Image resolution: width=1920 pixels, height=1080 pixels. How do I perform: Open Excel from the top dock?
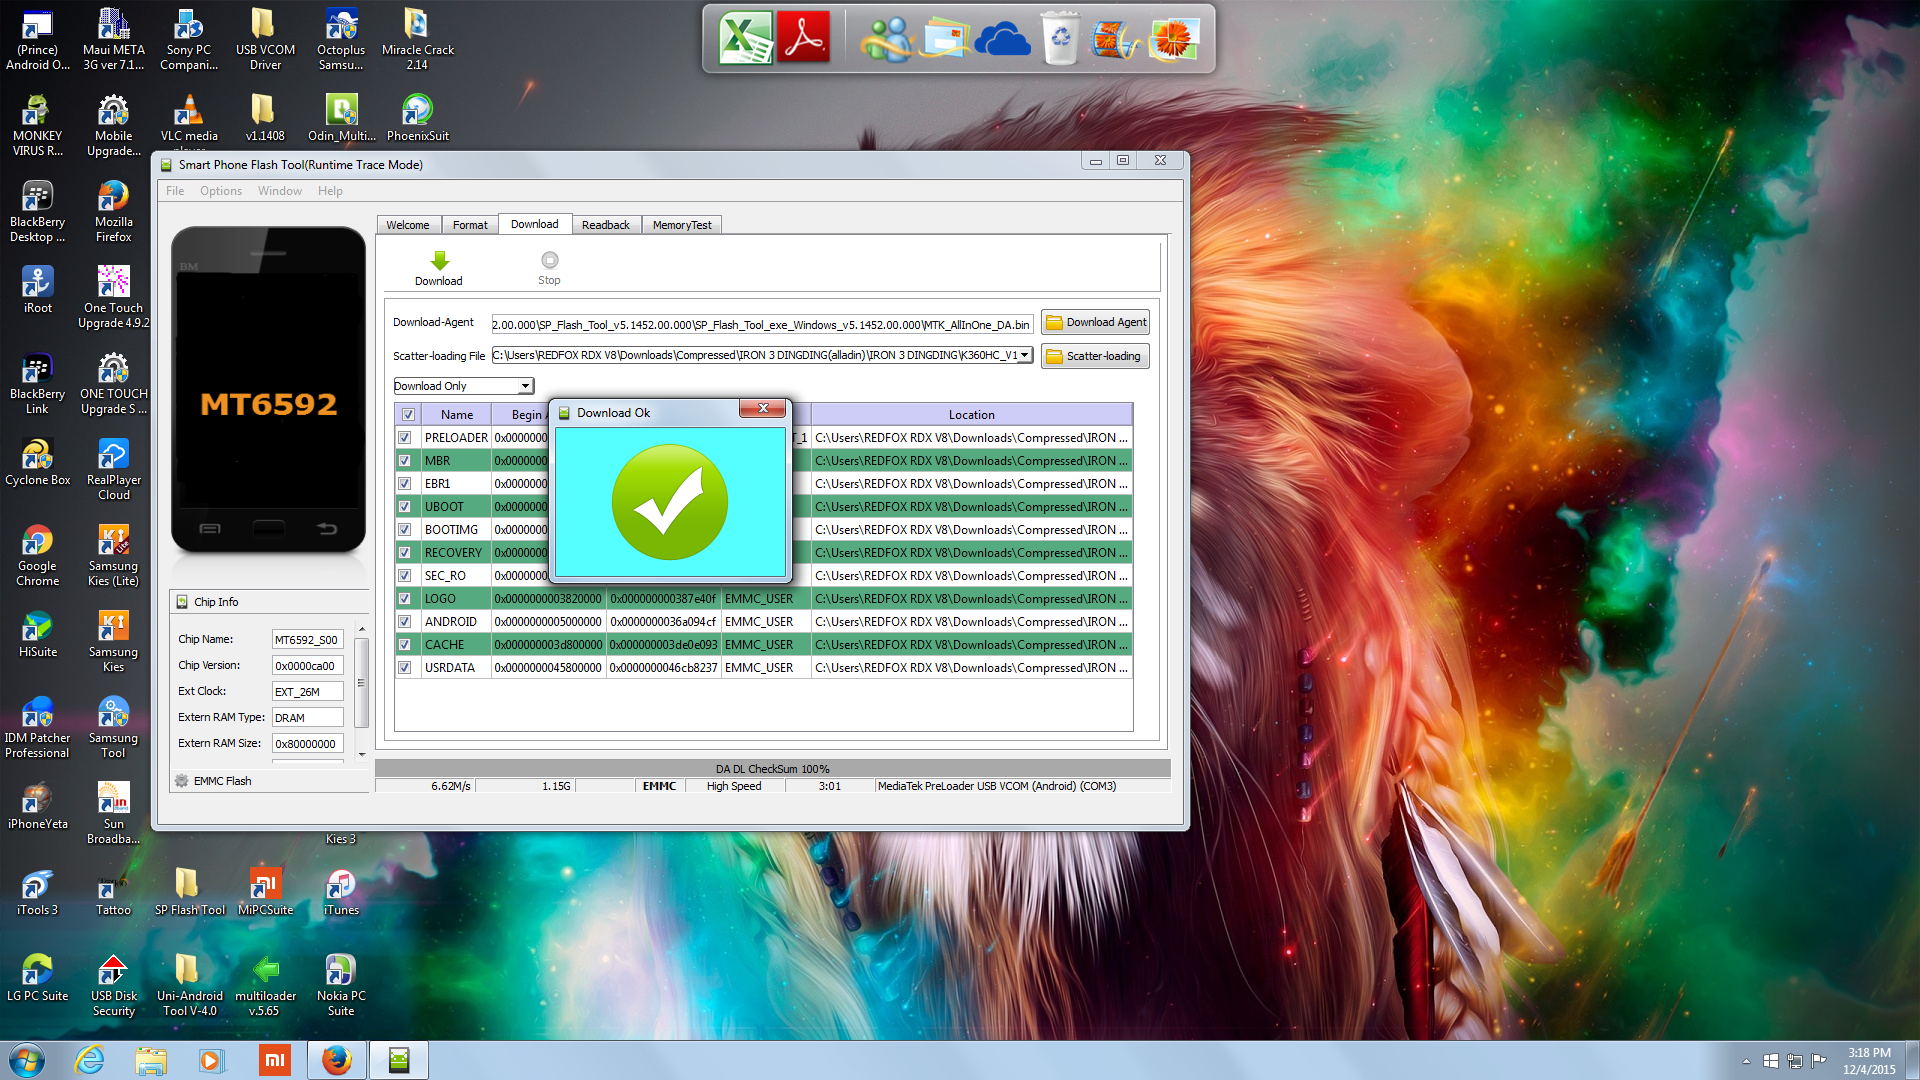click(x=745, y=38)
